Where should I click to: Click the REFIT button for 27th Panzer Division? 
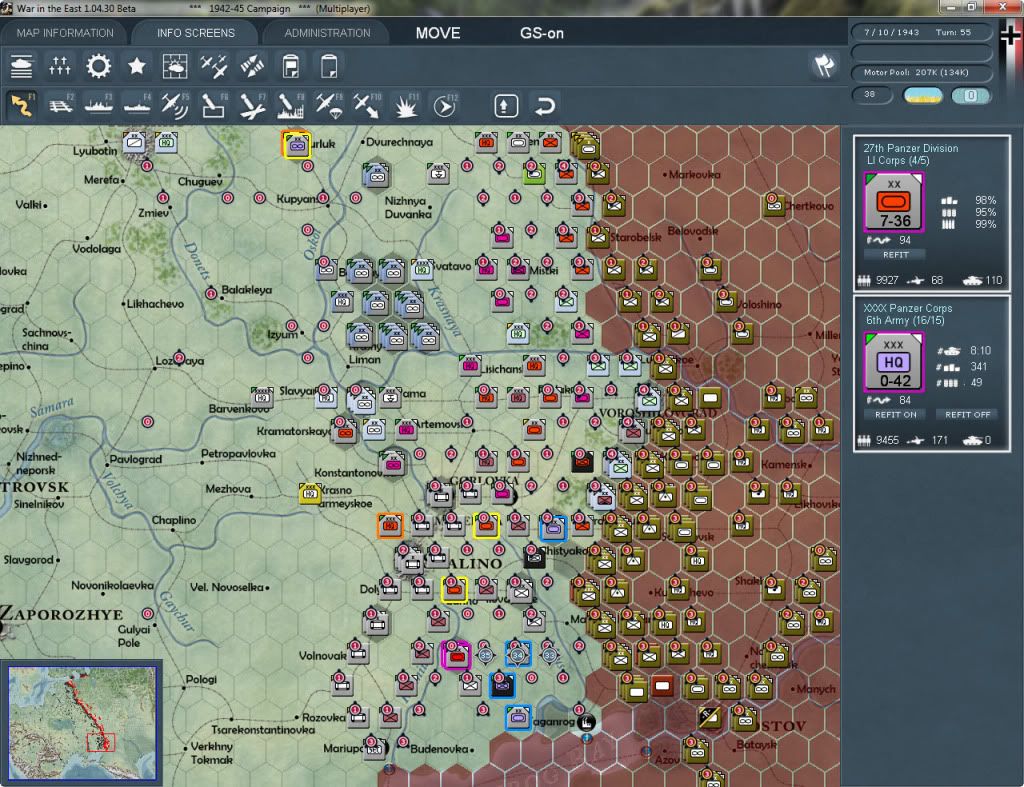pos(895,255)
